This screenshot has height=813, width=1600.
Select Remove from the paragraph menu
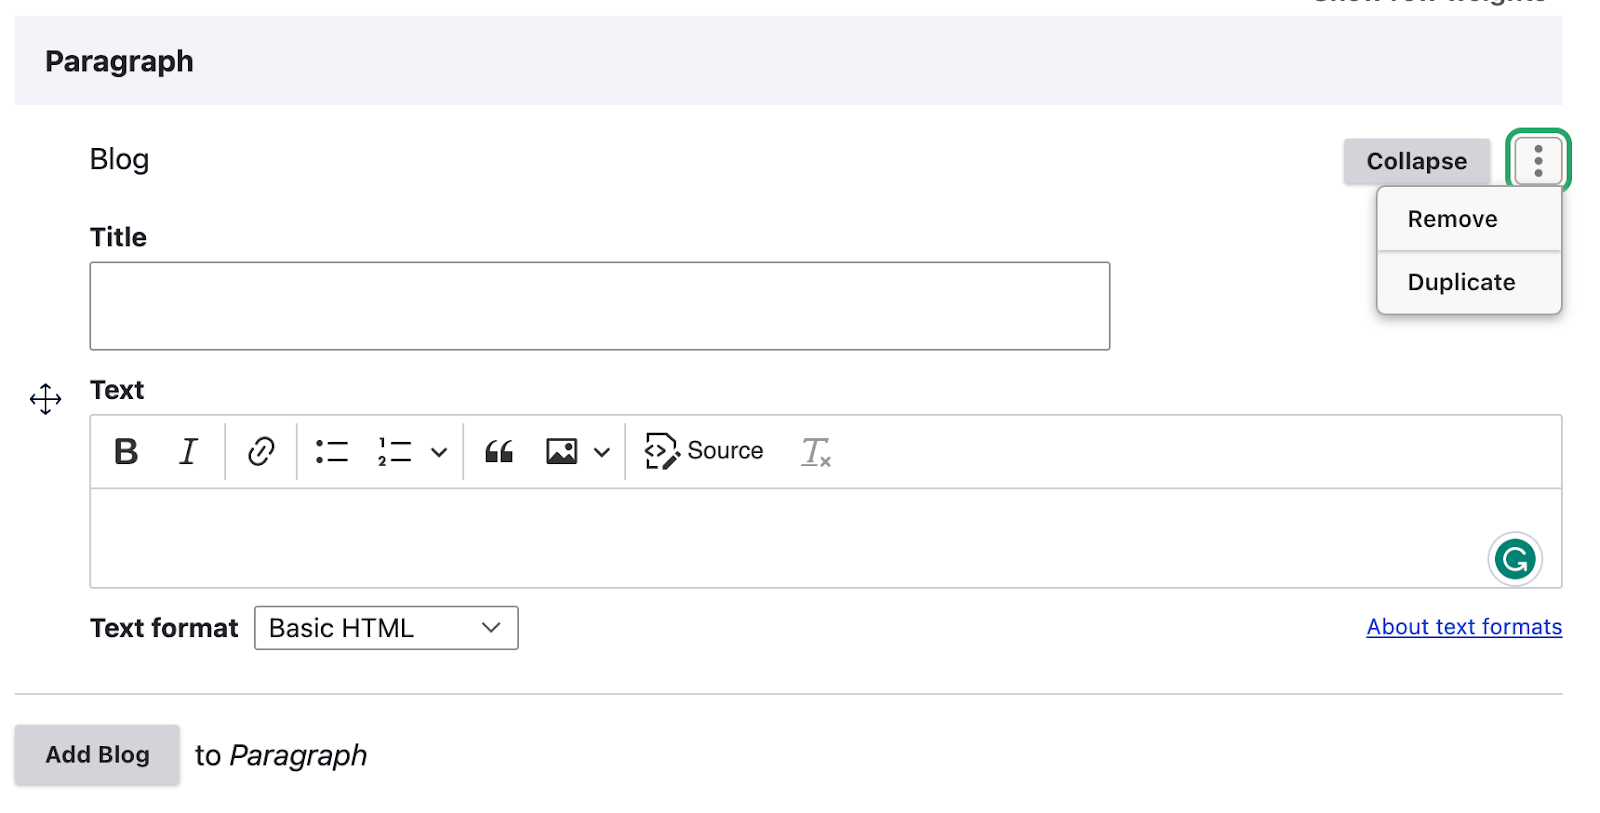point(1452,219)
